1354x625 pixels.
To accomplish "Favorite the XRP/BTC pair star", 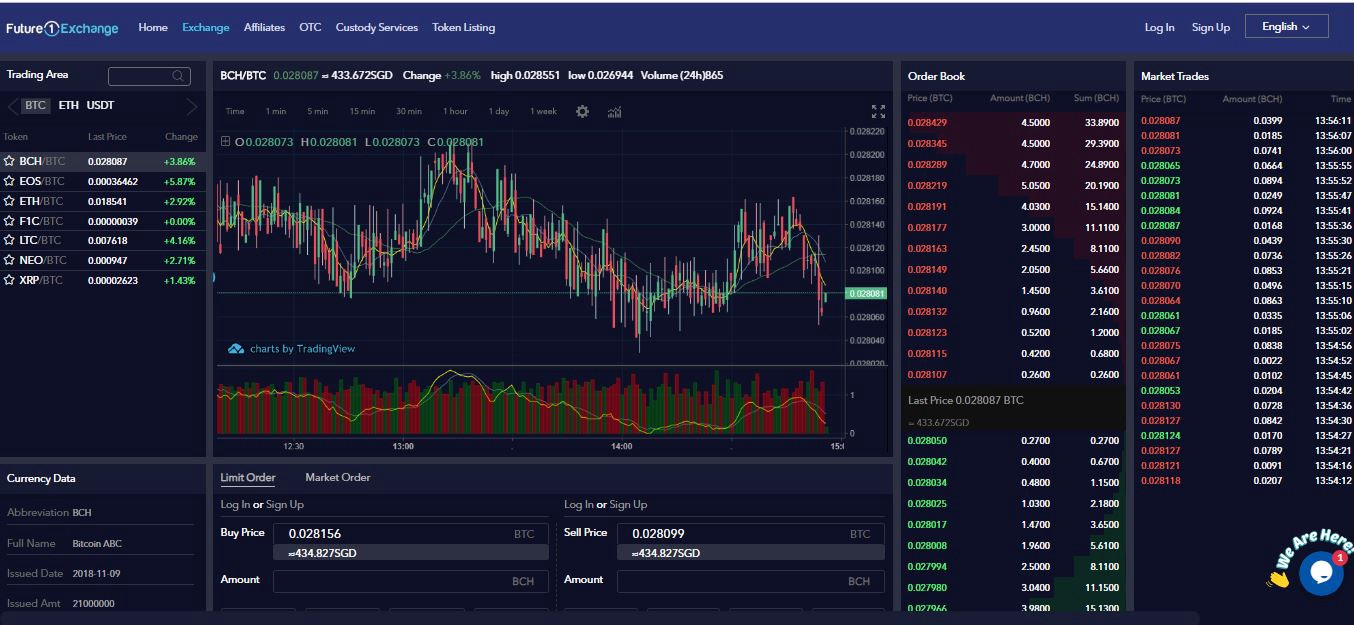I will click(x=9, y=280).
